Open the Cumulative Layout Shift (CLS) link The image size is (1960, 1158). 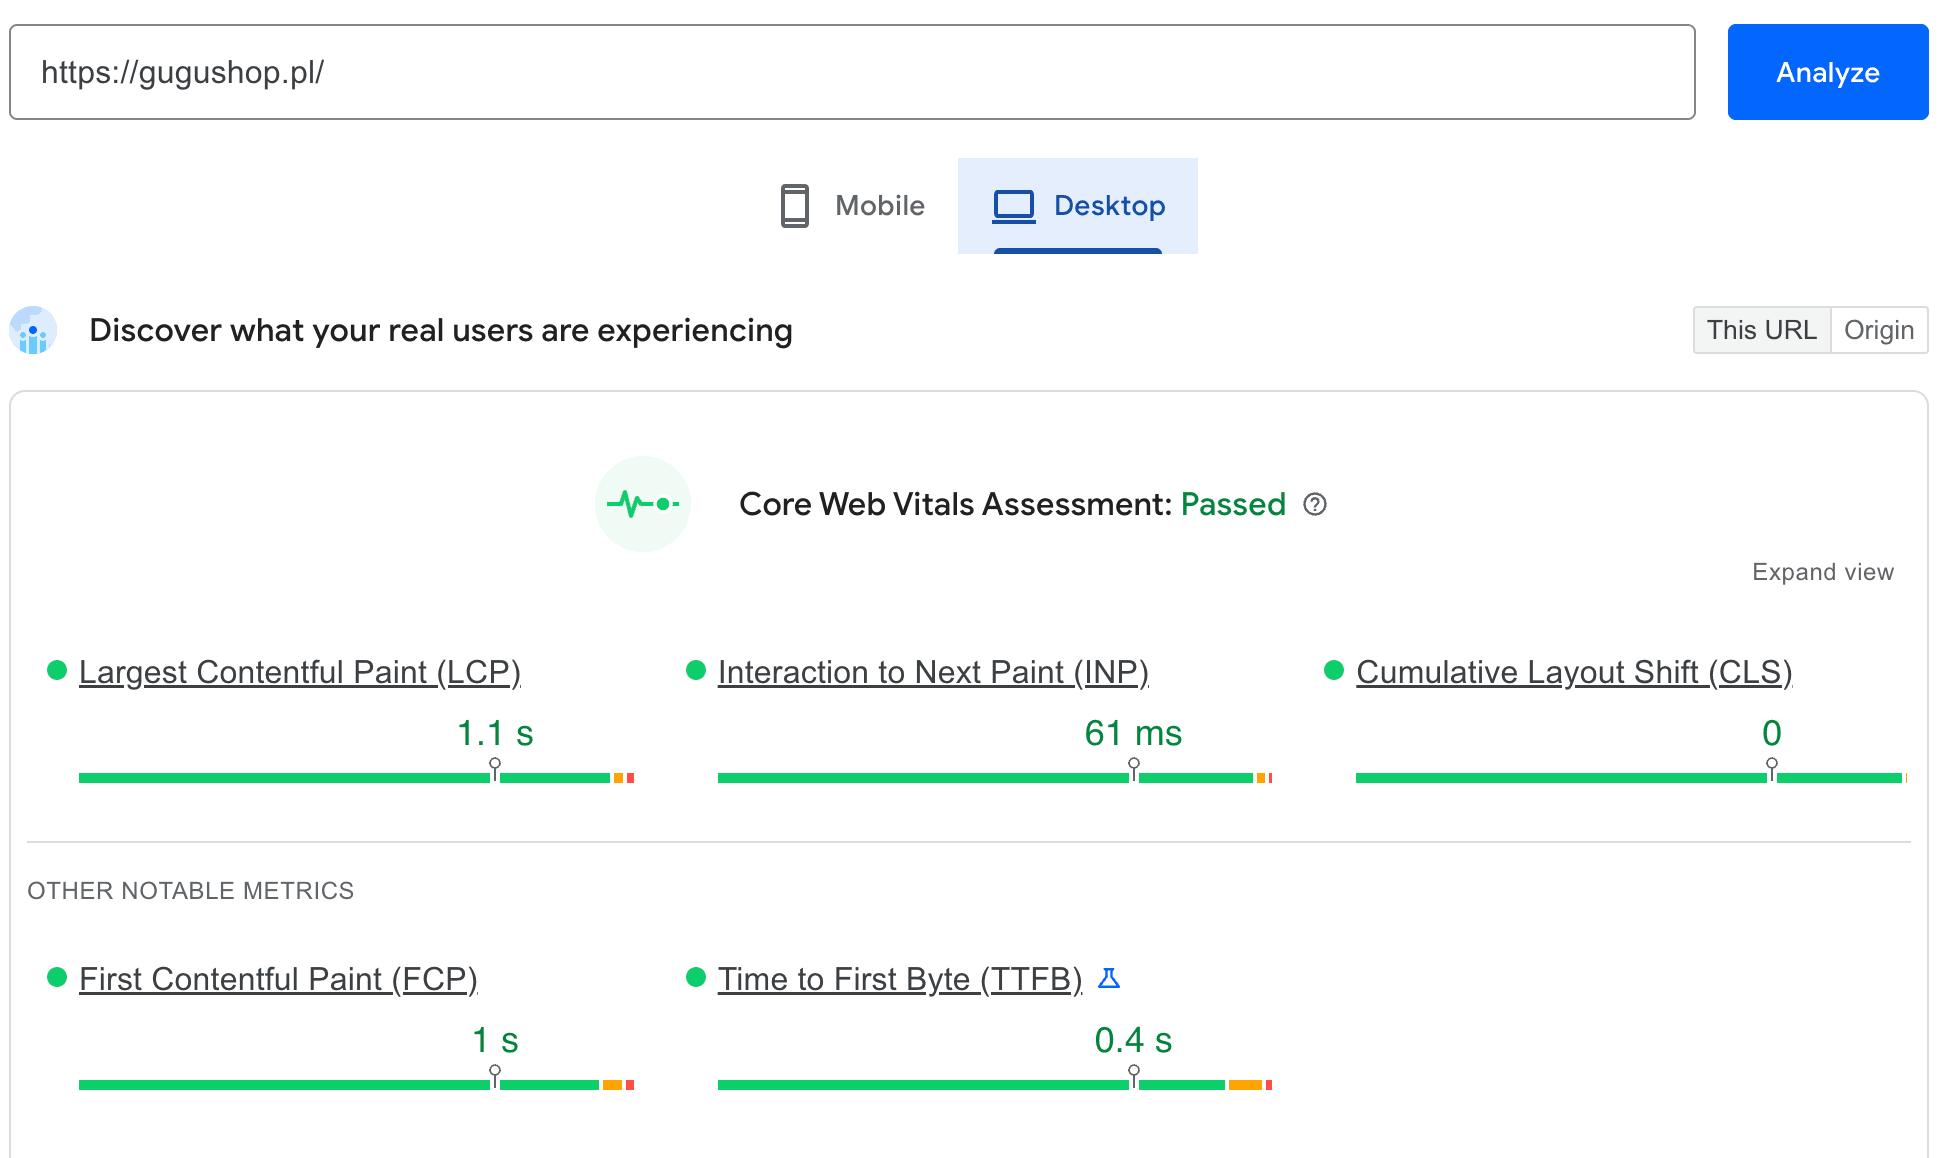click(1573, 672)
